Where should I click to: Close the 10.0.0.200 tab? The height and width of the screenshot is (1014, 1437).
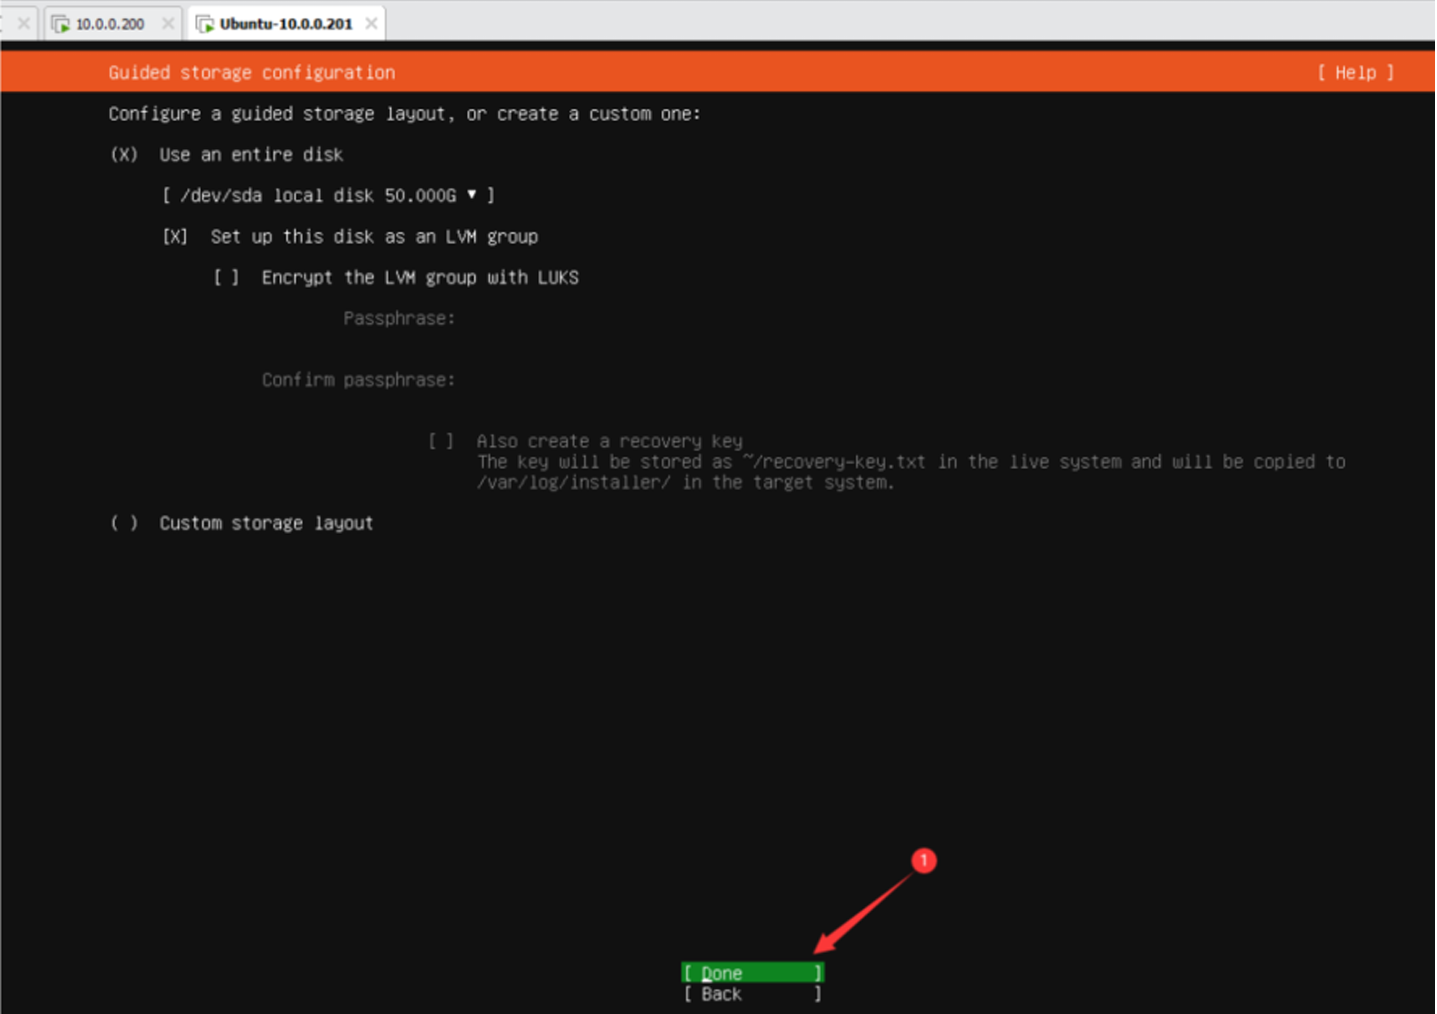tap(168, 24)
